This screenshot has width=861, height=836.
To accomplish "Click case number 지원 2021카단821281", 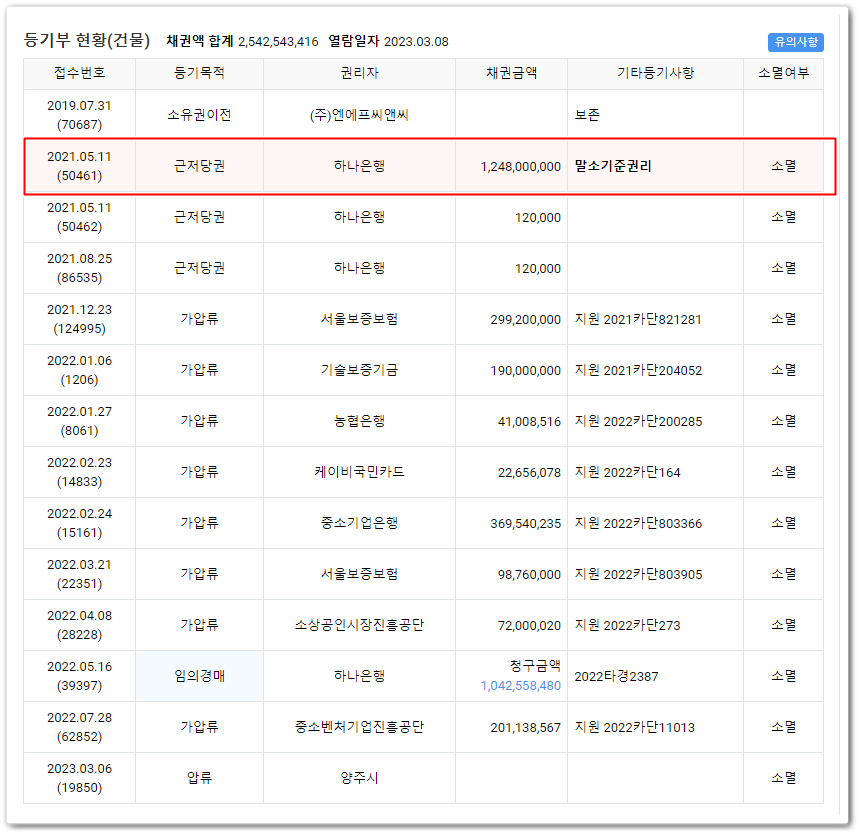I will 638,319.
